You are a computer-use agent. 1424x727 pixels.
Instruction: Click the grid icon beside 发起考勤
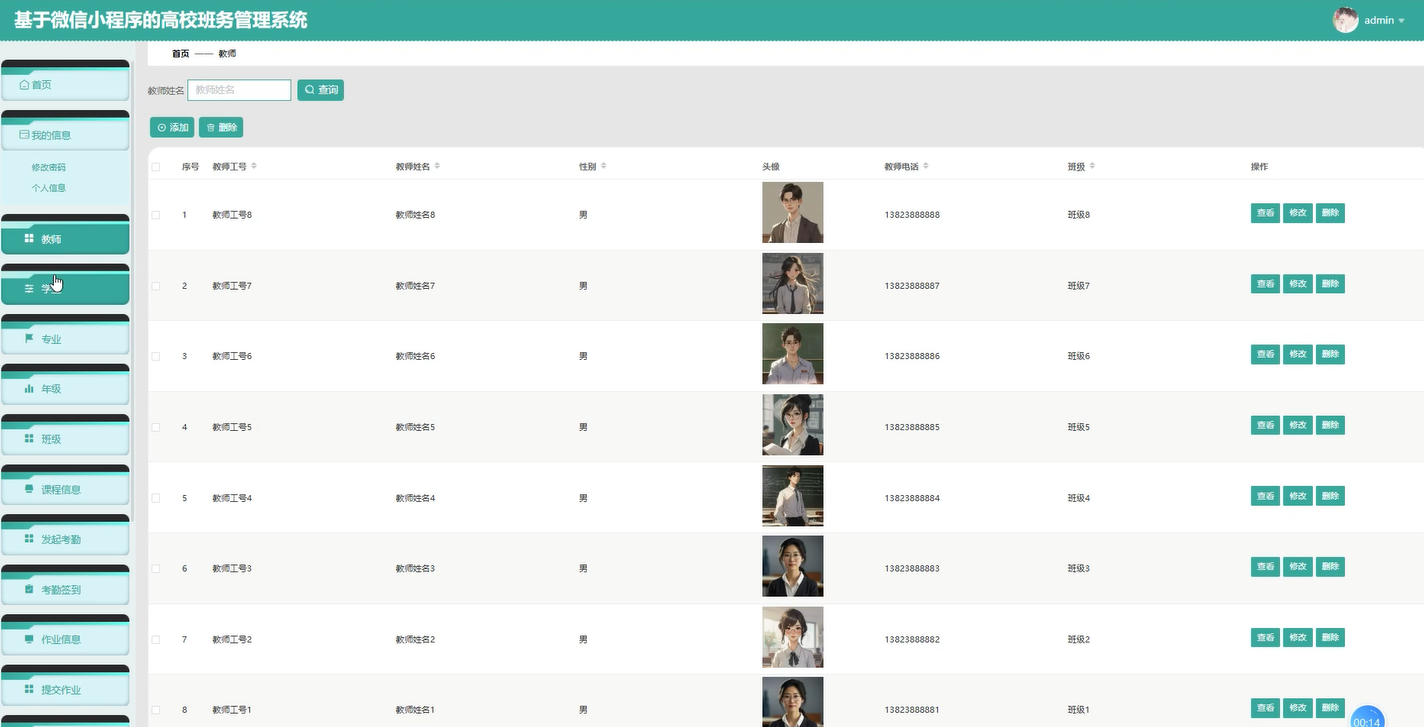[29, 538]
